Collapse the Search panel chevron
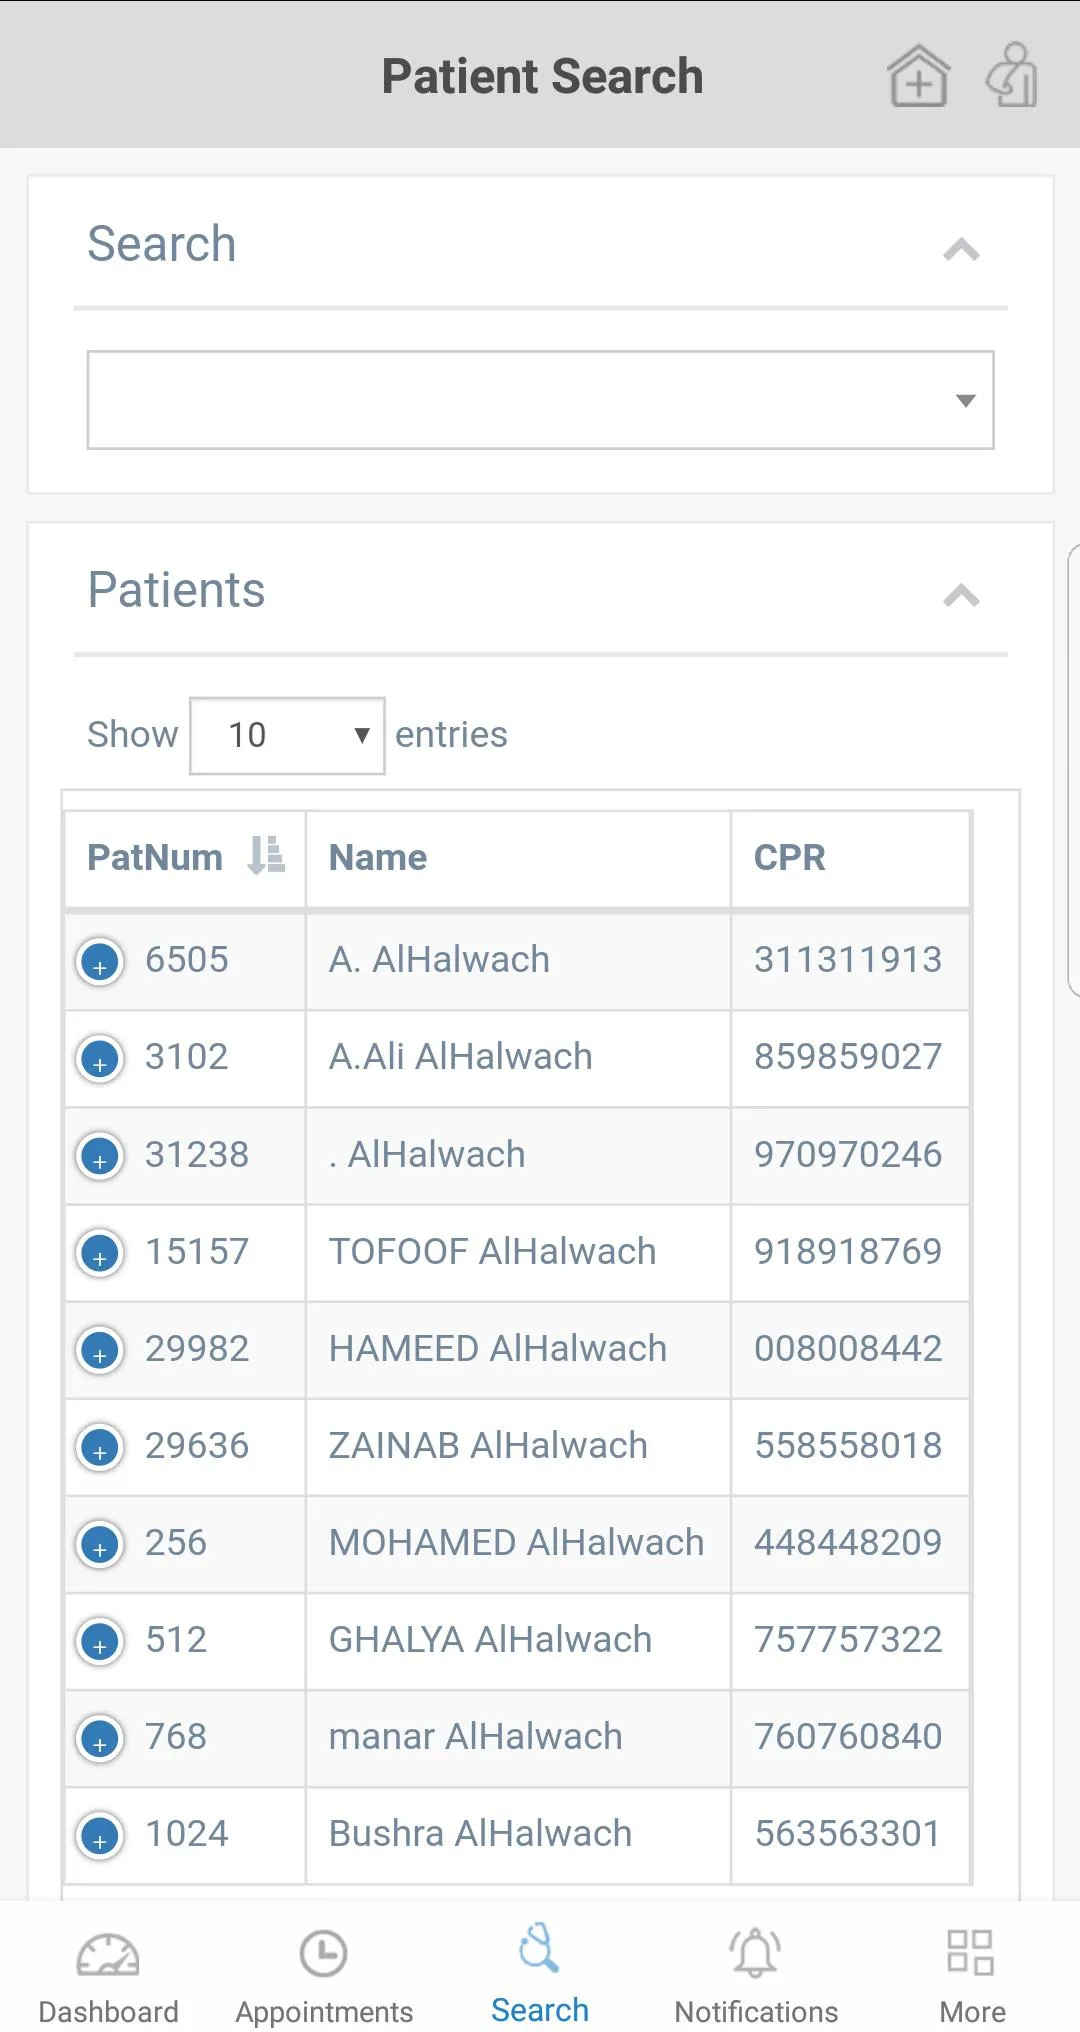This screenshot has width=1080, height=2032. pyautogui.click(x=961, y=249)
